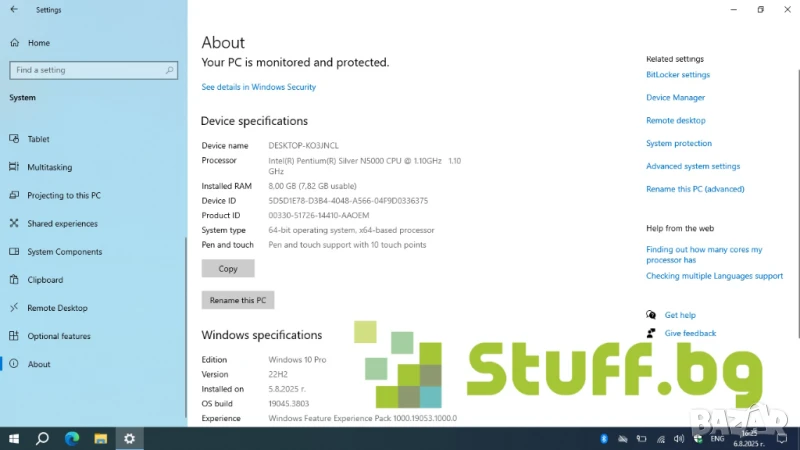
Task: Click the Get help link
Action: [680, 315]
